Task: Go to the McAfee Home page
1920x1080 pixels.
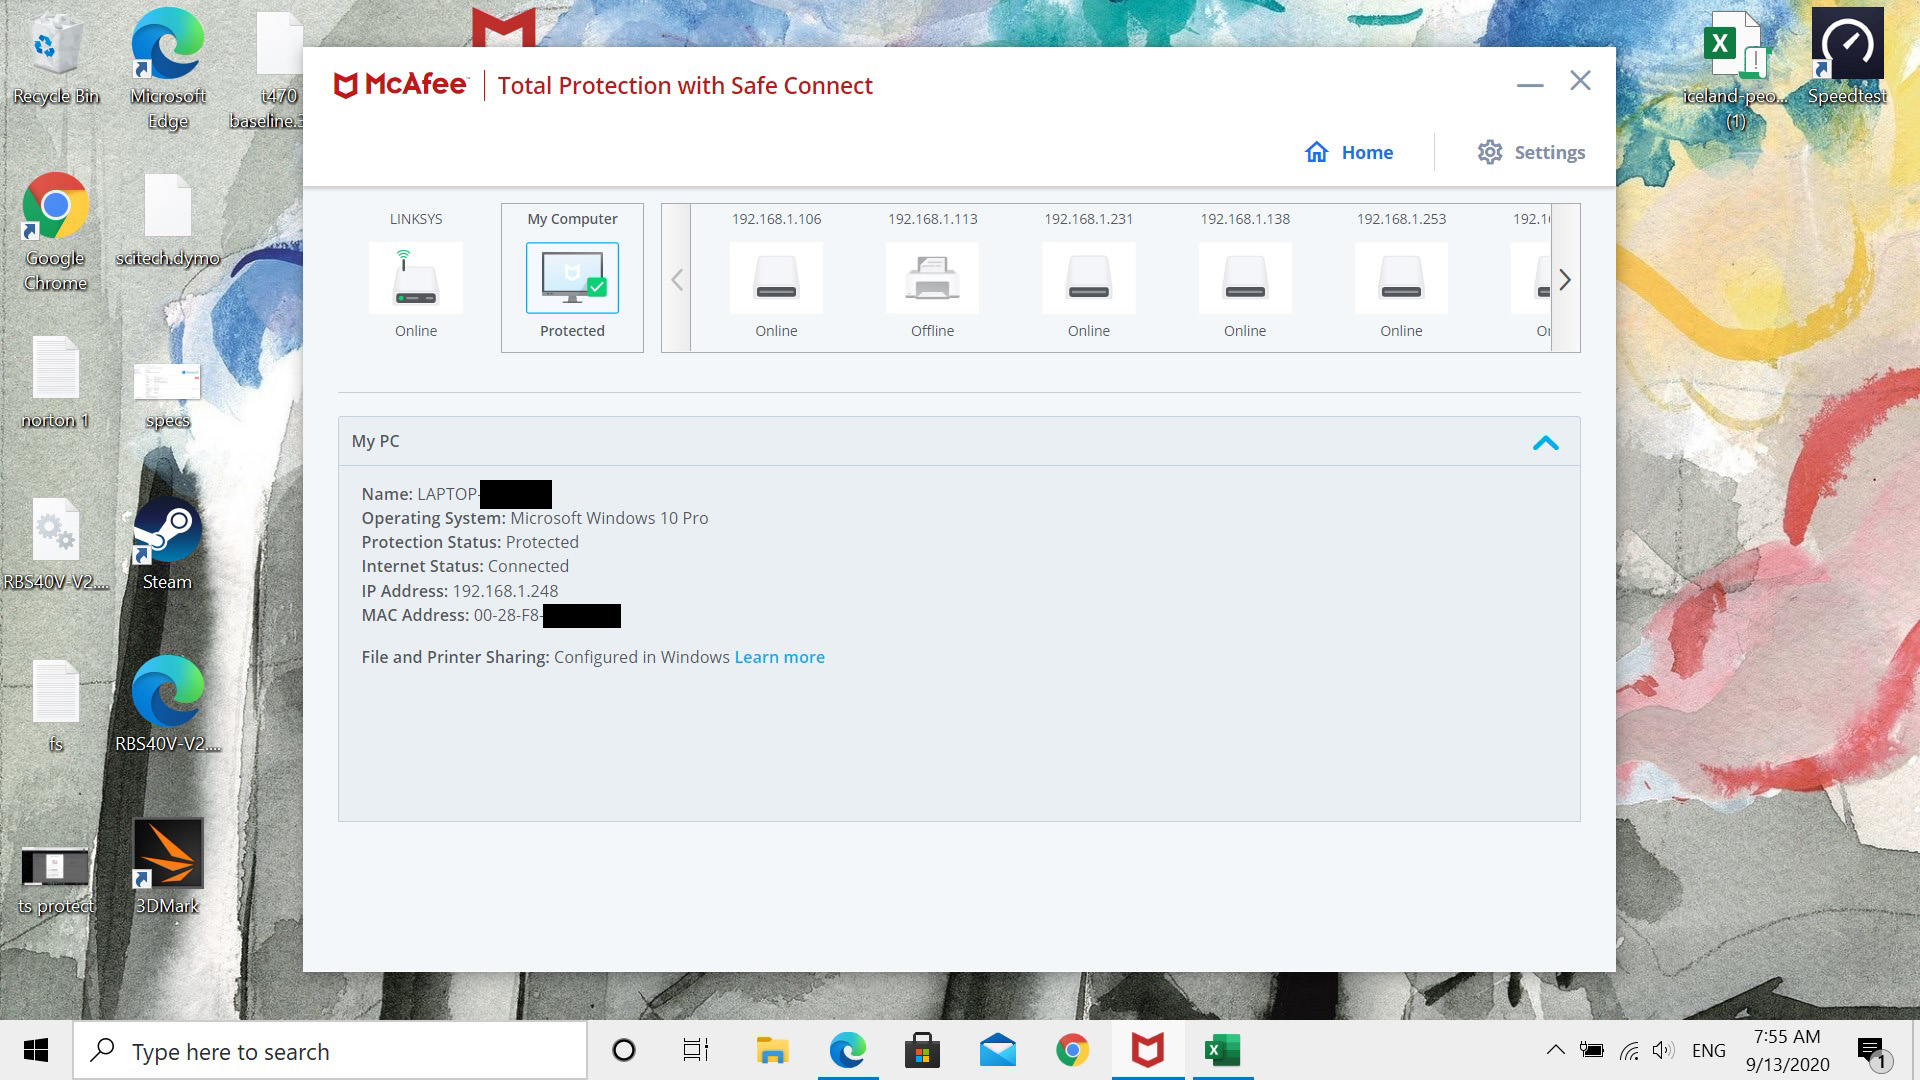Action: (x=1349, y=152)
